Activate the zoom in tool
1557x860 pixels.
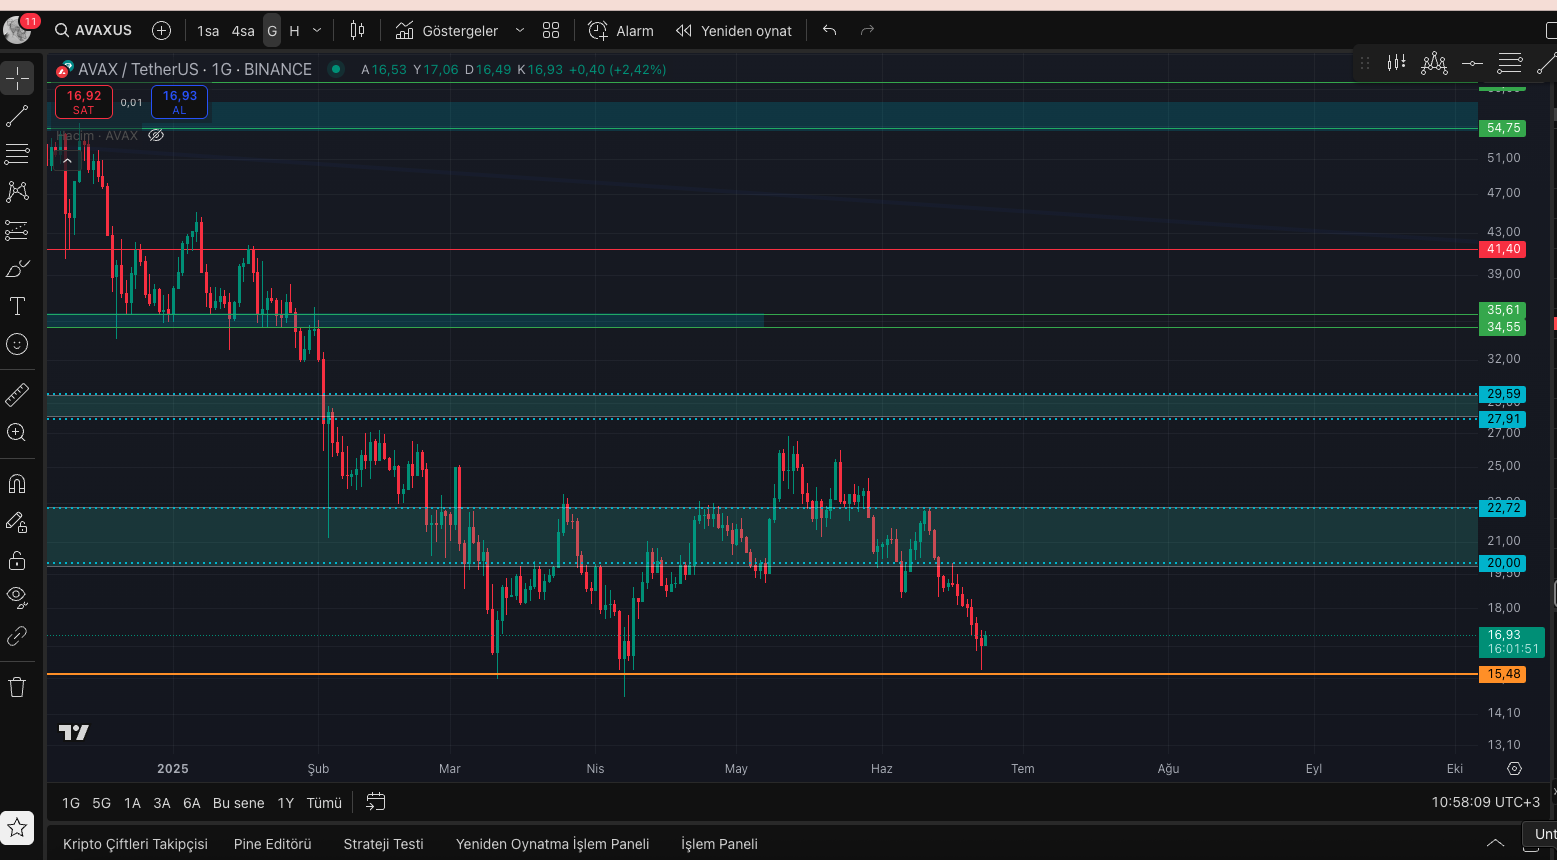(x=17, y=433)
